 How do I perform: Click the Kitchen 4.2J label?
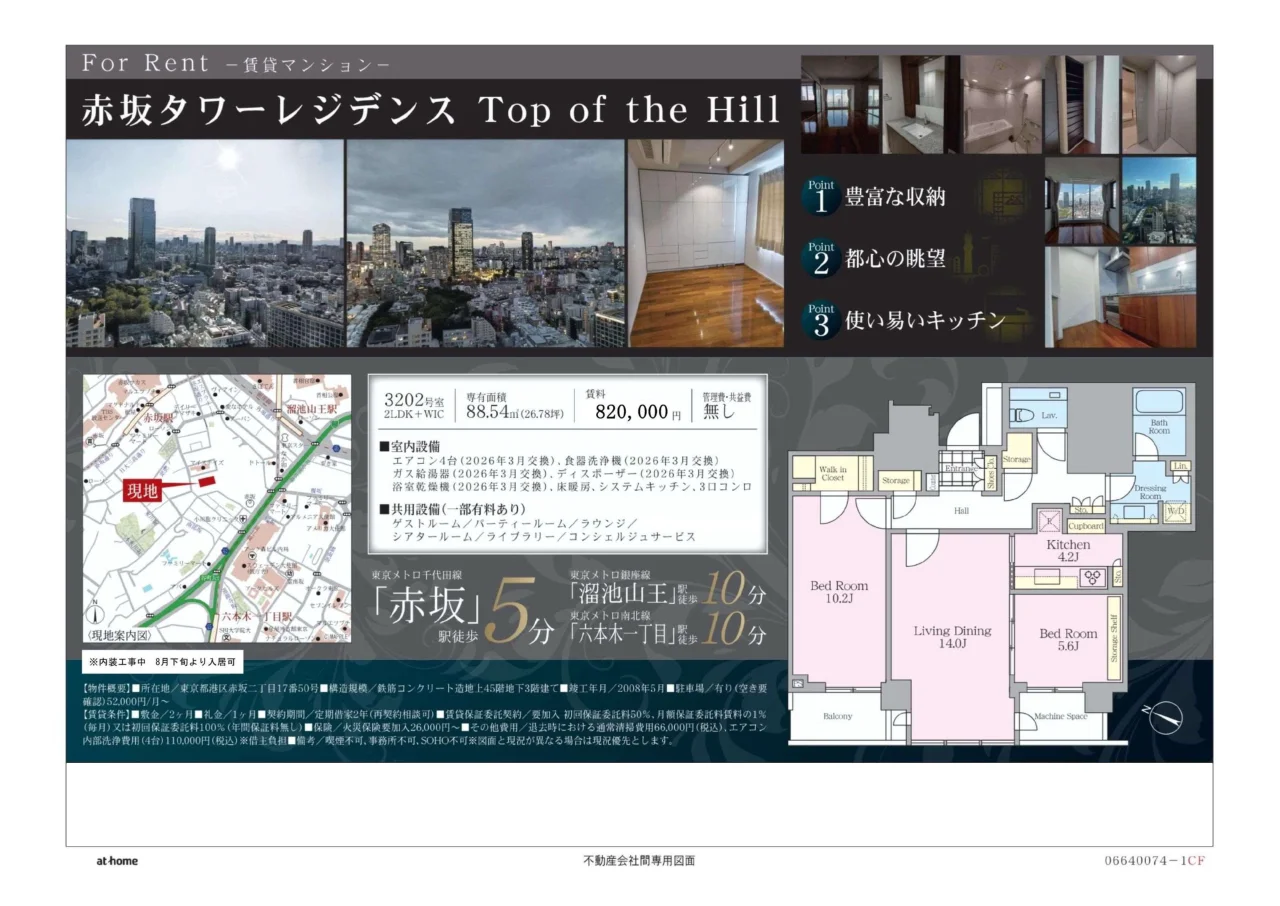coord(1068,551)
